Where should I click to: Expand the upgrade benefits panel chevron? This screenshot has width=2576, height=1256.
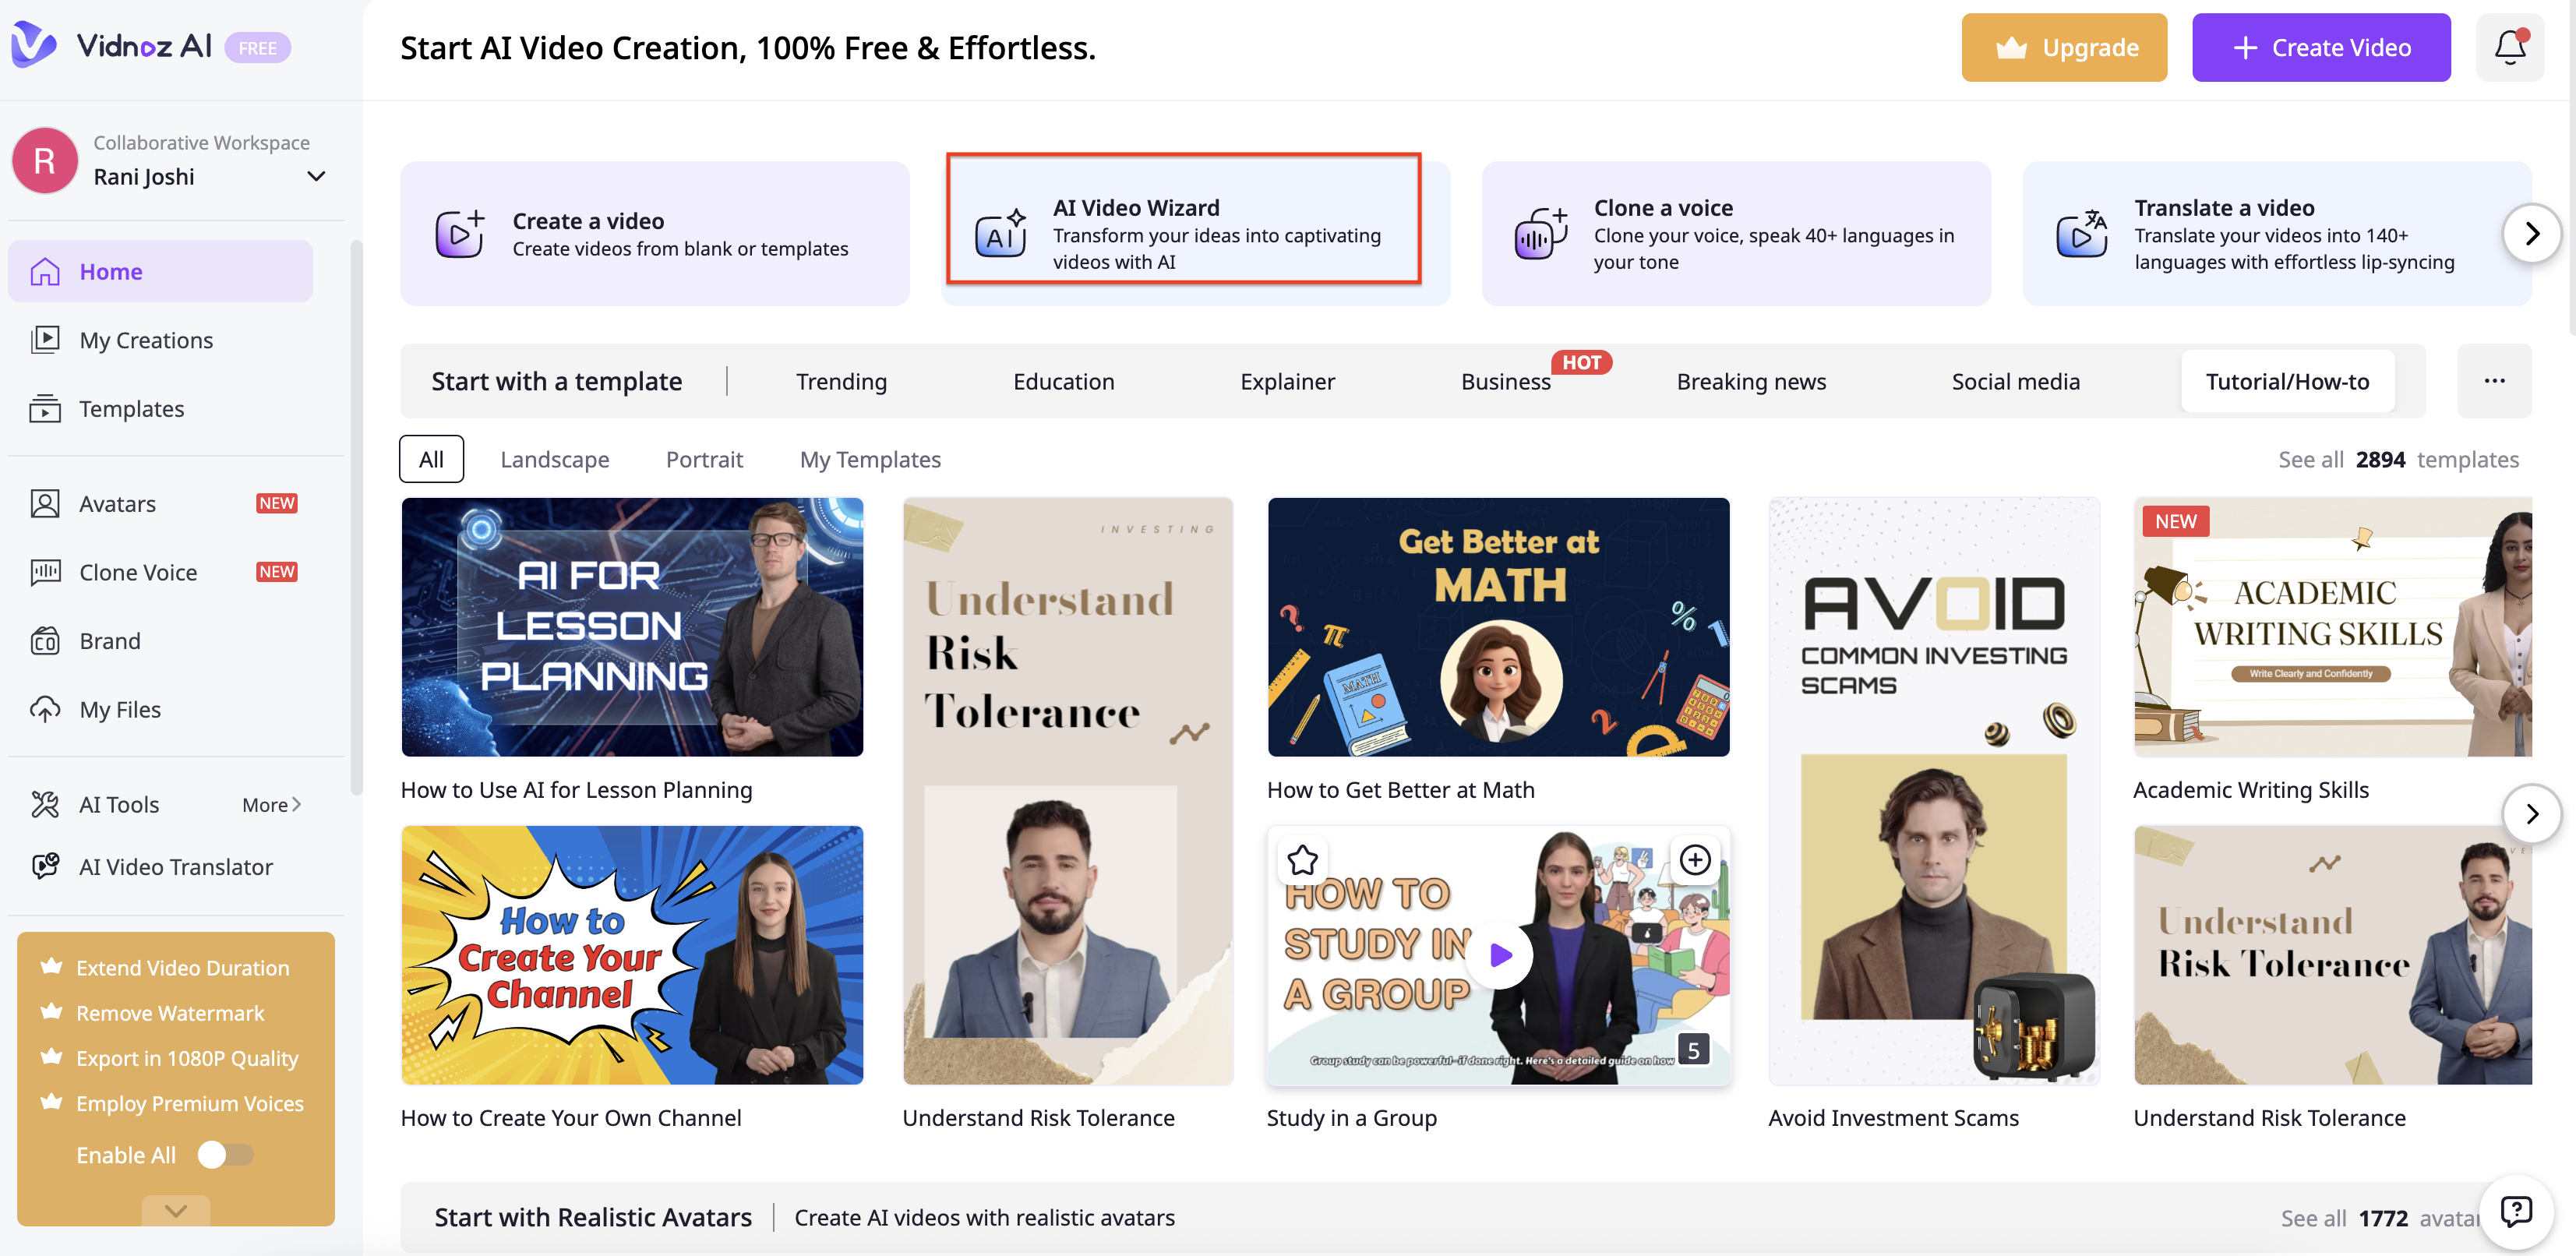(x=176, y=1211)
